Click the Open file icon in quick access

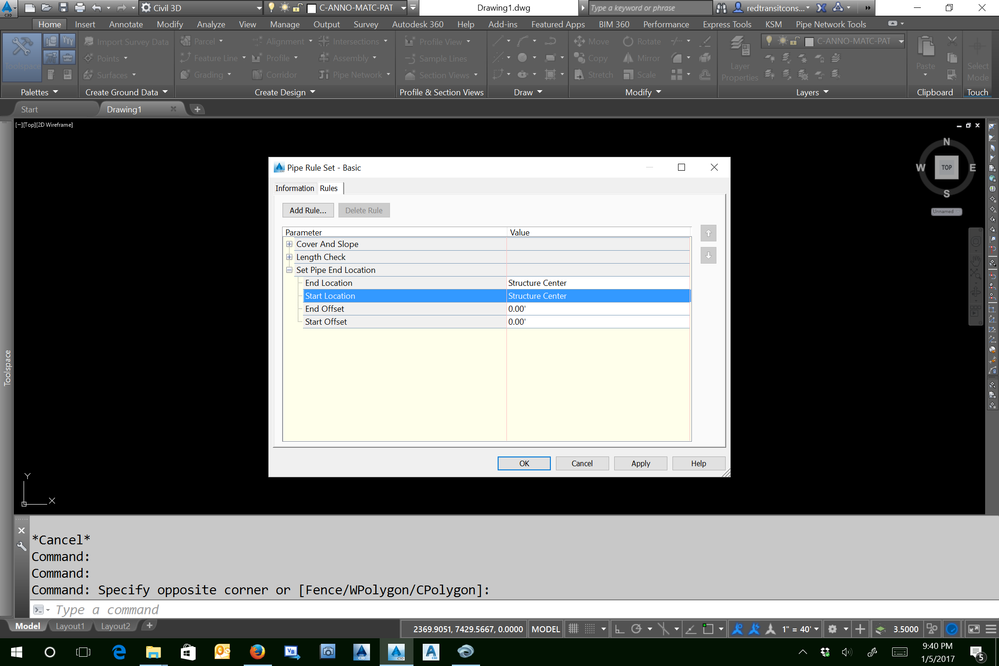[x=47, y=8]
